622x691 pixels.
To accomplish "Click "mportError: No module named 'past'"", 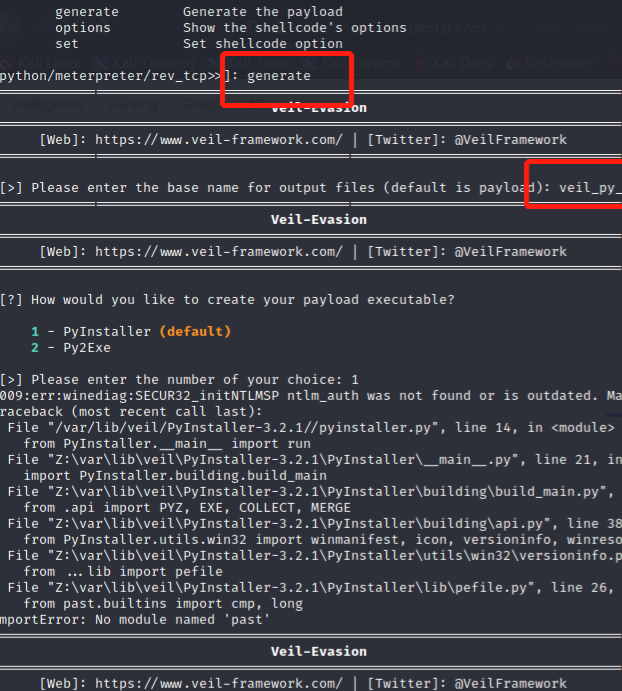I will click(x=135, y=620).
